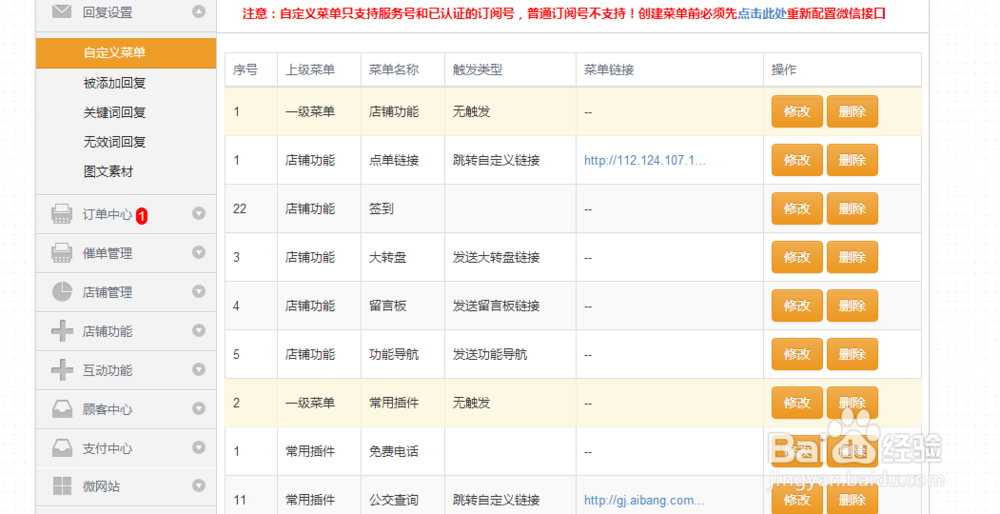Edit the 留言板 menu row
Screen dimensions: 1000x514
point(797,305)
